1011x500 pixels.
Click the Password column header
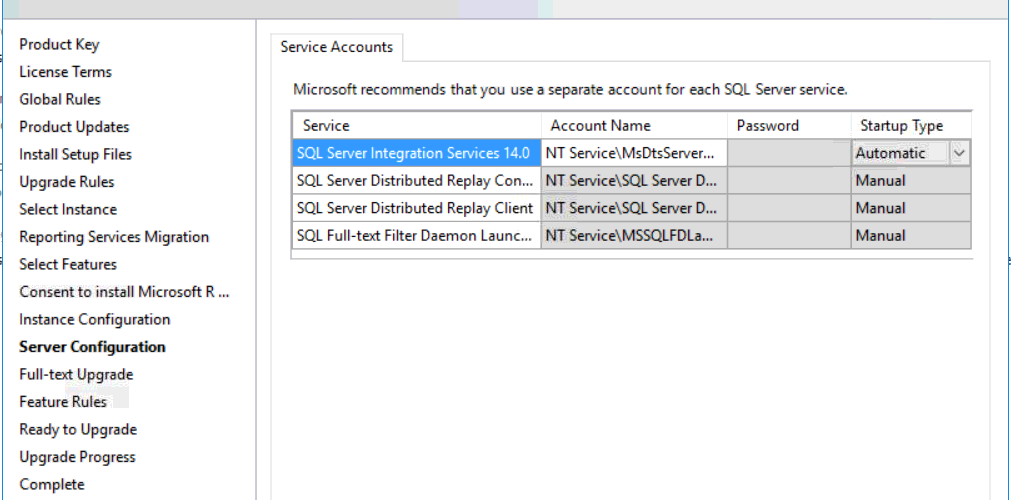click(767, 125)
